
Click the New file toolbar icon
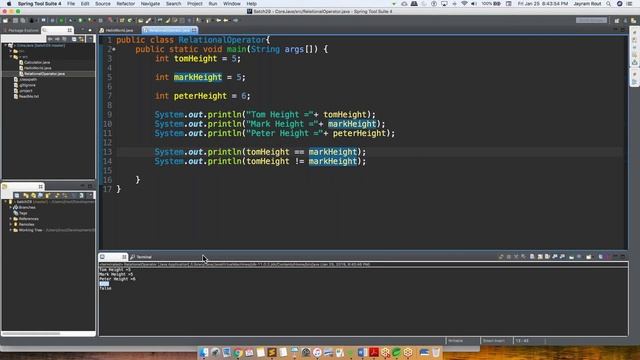[x=6, y=20]
